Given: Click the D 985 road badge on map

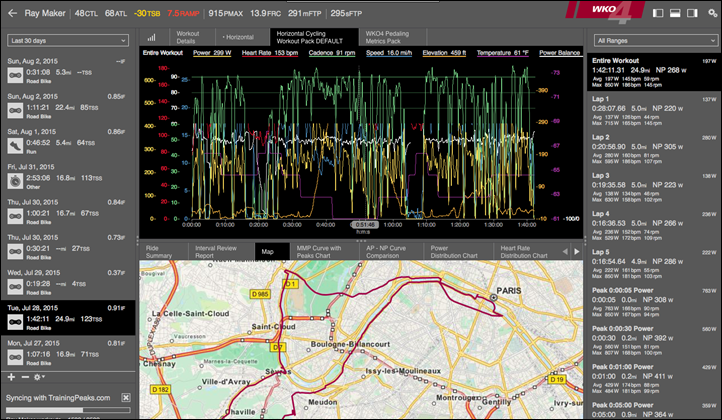Looking at the screenshot, I should pyautogui.click(x=260, y=294).
